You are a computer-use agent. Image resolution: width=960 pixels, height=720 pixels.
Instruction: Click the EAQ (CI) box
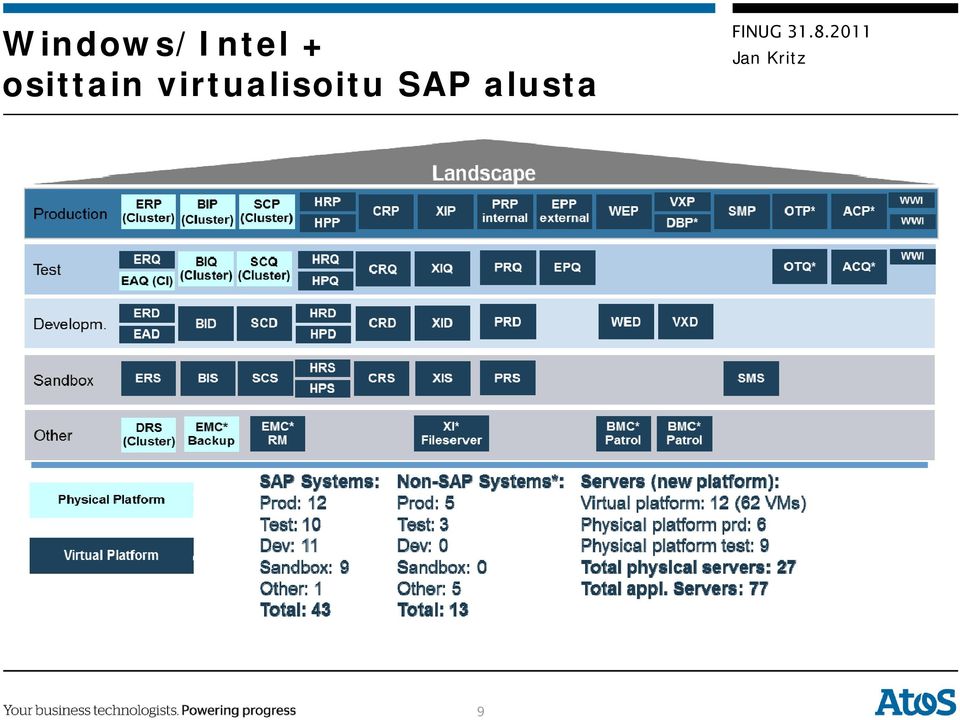point(146,281)
